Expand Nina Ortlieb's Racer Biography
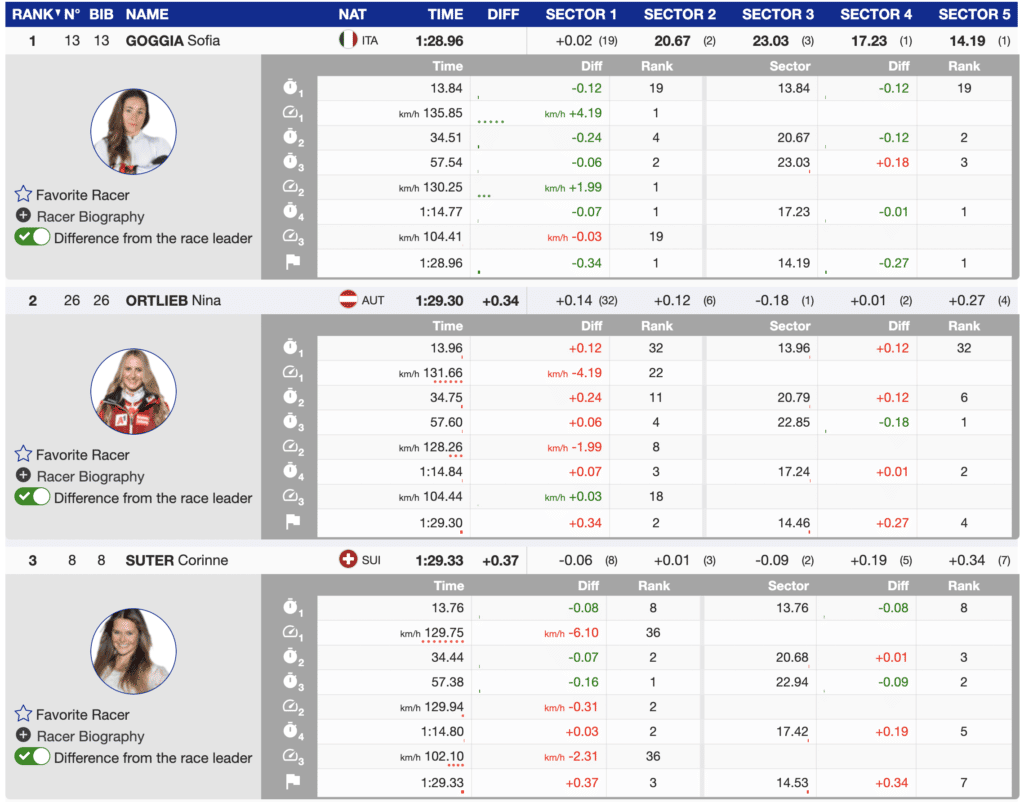The image size is (1024, 802). coord(23,476)
